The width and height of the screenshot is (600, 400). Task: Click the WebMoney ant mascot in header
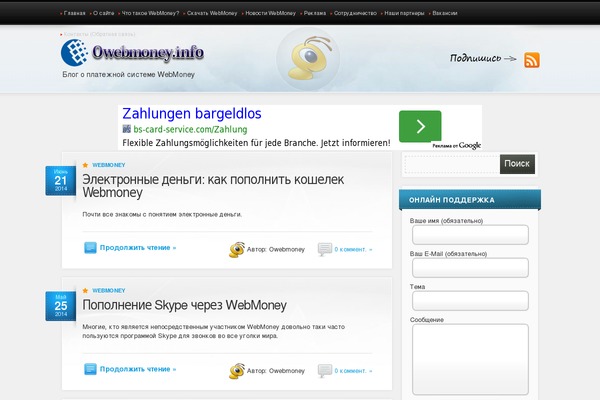coord(308,58)
